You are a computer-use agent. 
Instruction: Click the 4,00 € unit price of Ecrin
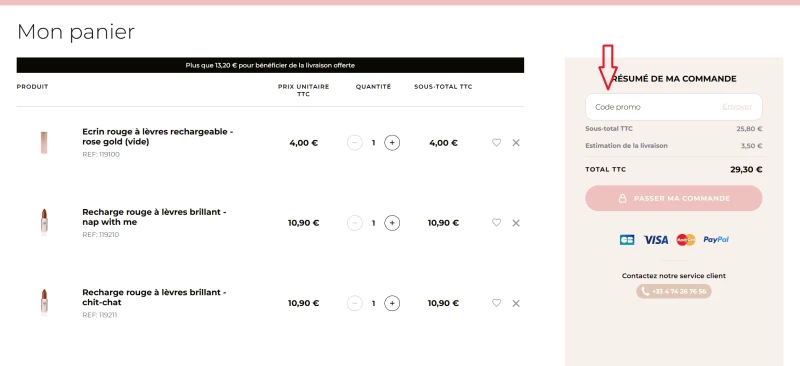(304, 143)
